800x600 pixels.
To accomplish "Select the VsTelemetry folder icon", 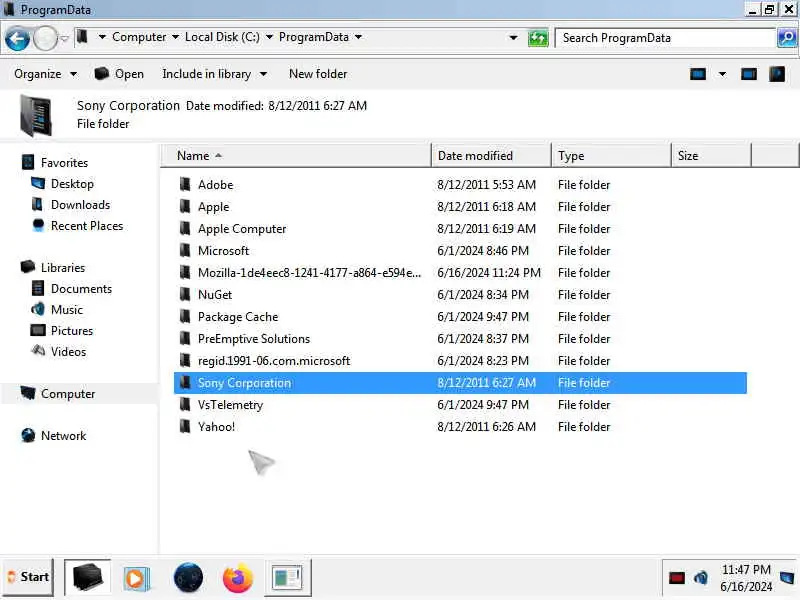I will 185,404.
